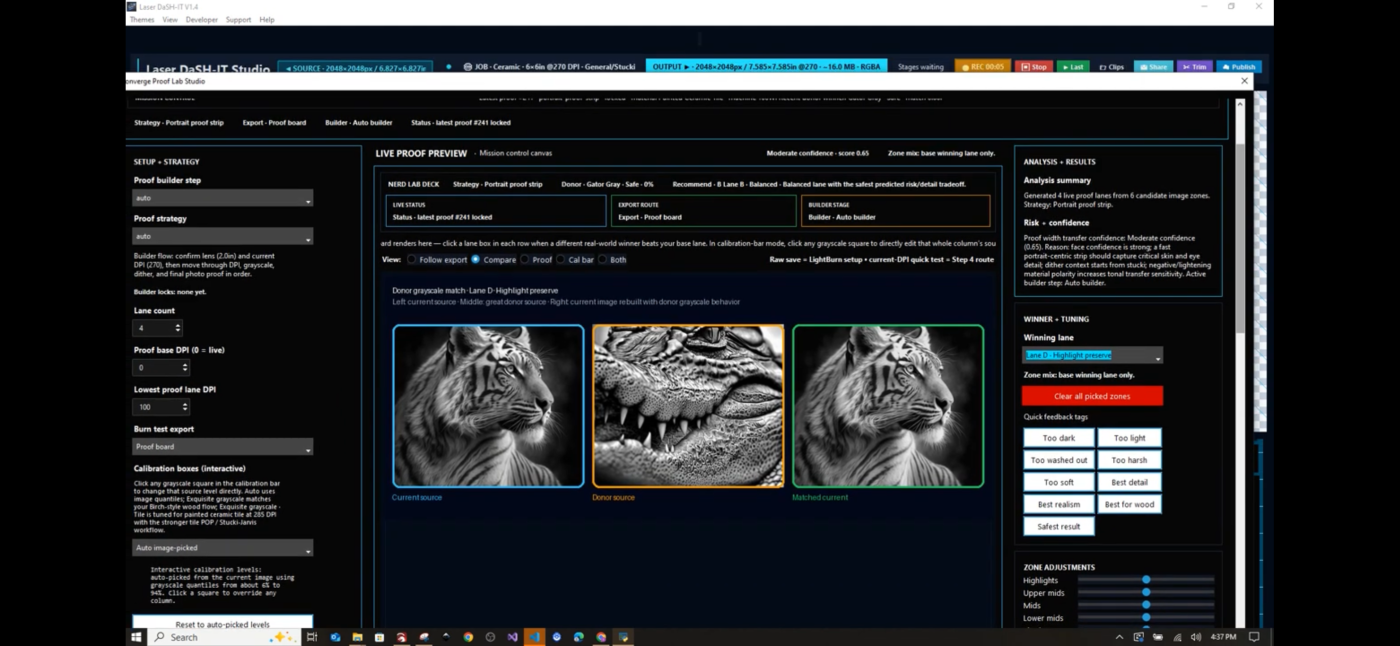The image size is (1400, 646).
Task: Open Google Chrome from the taskbar
Action: click(x=468, y=637)
